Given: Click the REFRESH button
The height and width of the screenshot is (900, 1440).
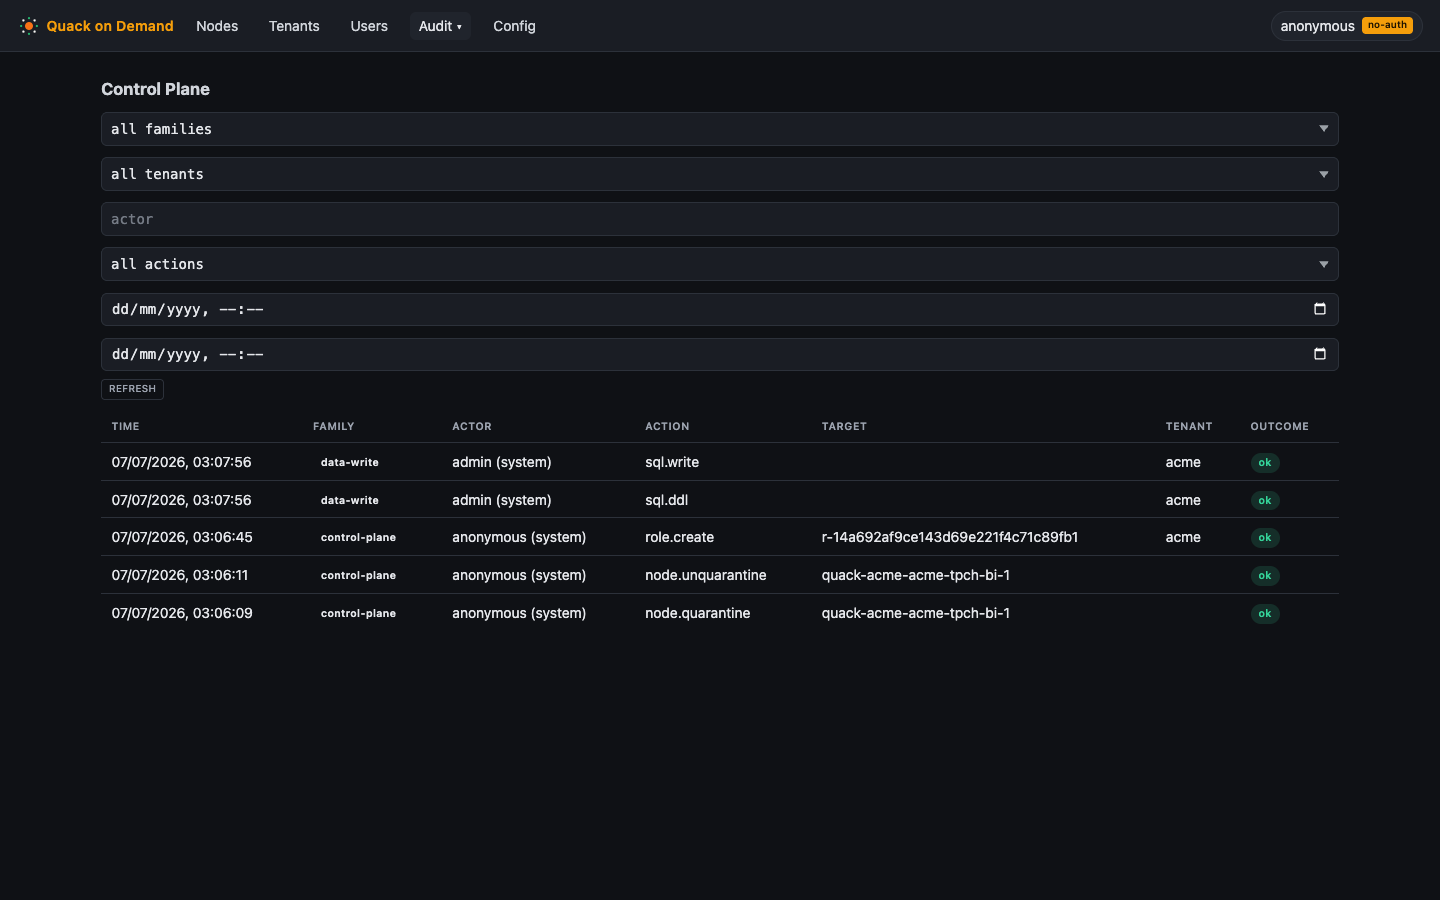Looking at the screenshot, I should (x=132, y=389).
